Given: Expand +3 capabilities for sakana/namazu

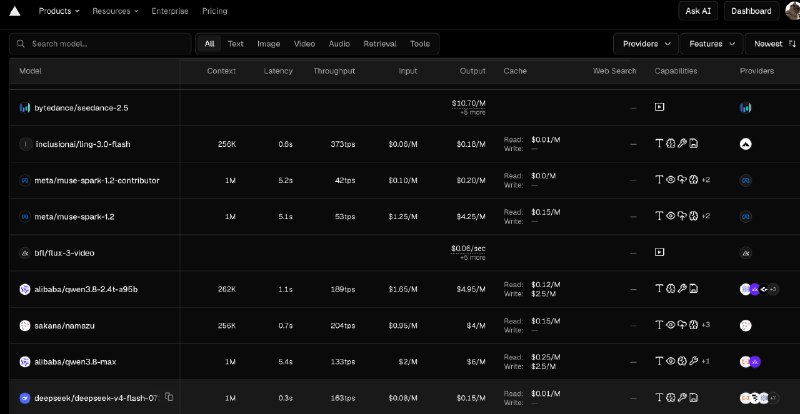Looking at the screenshot, I should pyautogui.click(x=706, y=325).
